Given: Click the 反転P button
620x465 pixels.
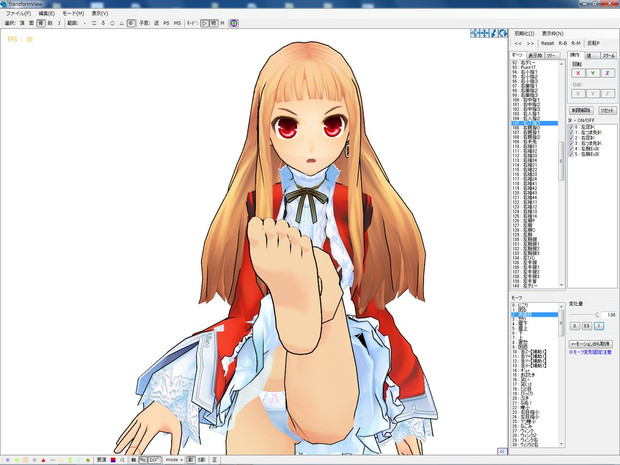Looking at the screenshot, I should [x=593, y=43].
